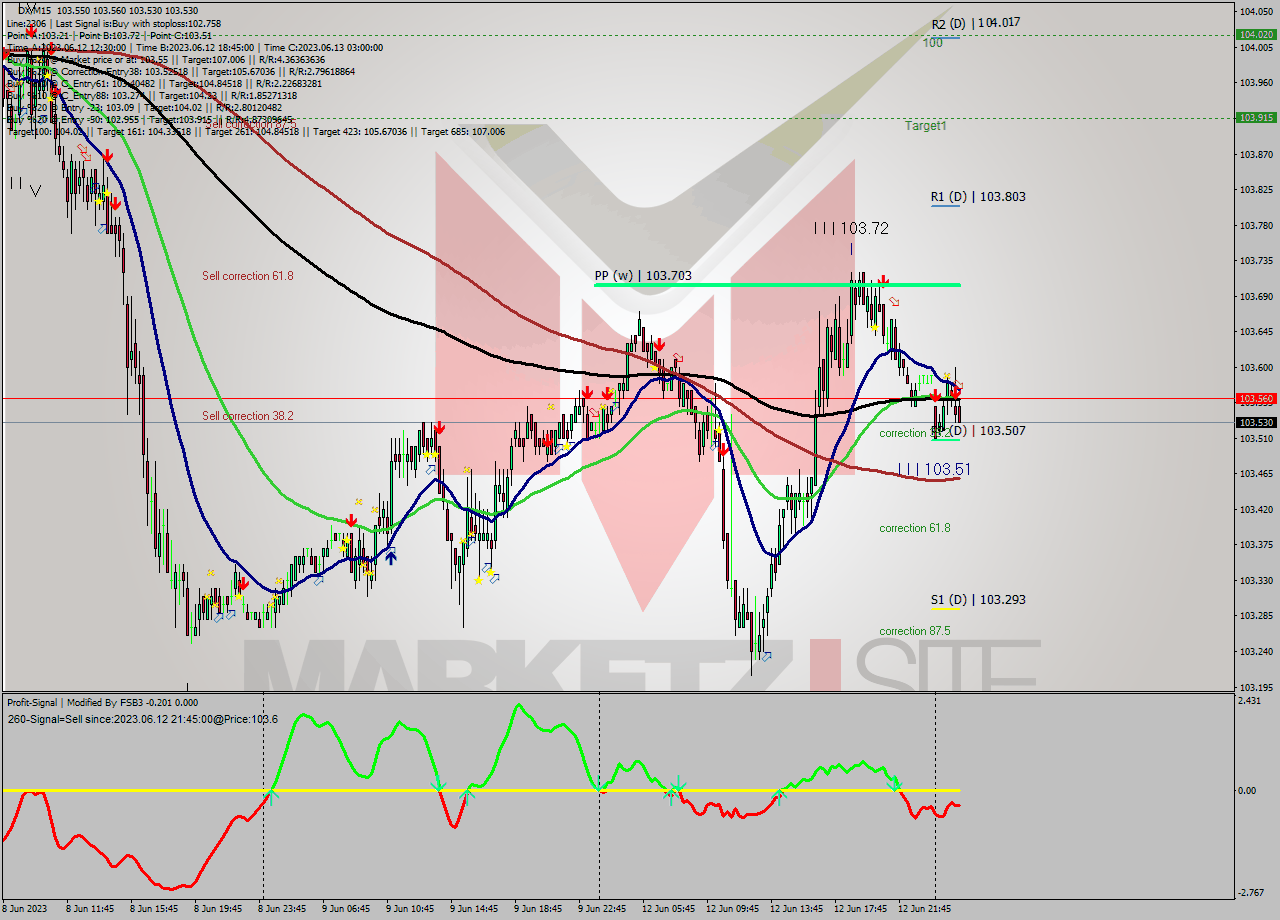1280x920 pixels.
Task: Click the R2 (D) | 104.017 resistance label
Action: (x=976, y=23)
